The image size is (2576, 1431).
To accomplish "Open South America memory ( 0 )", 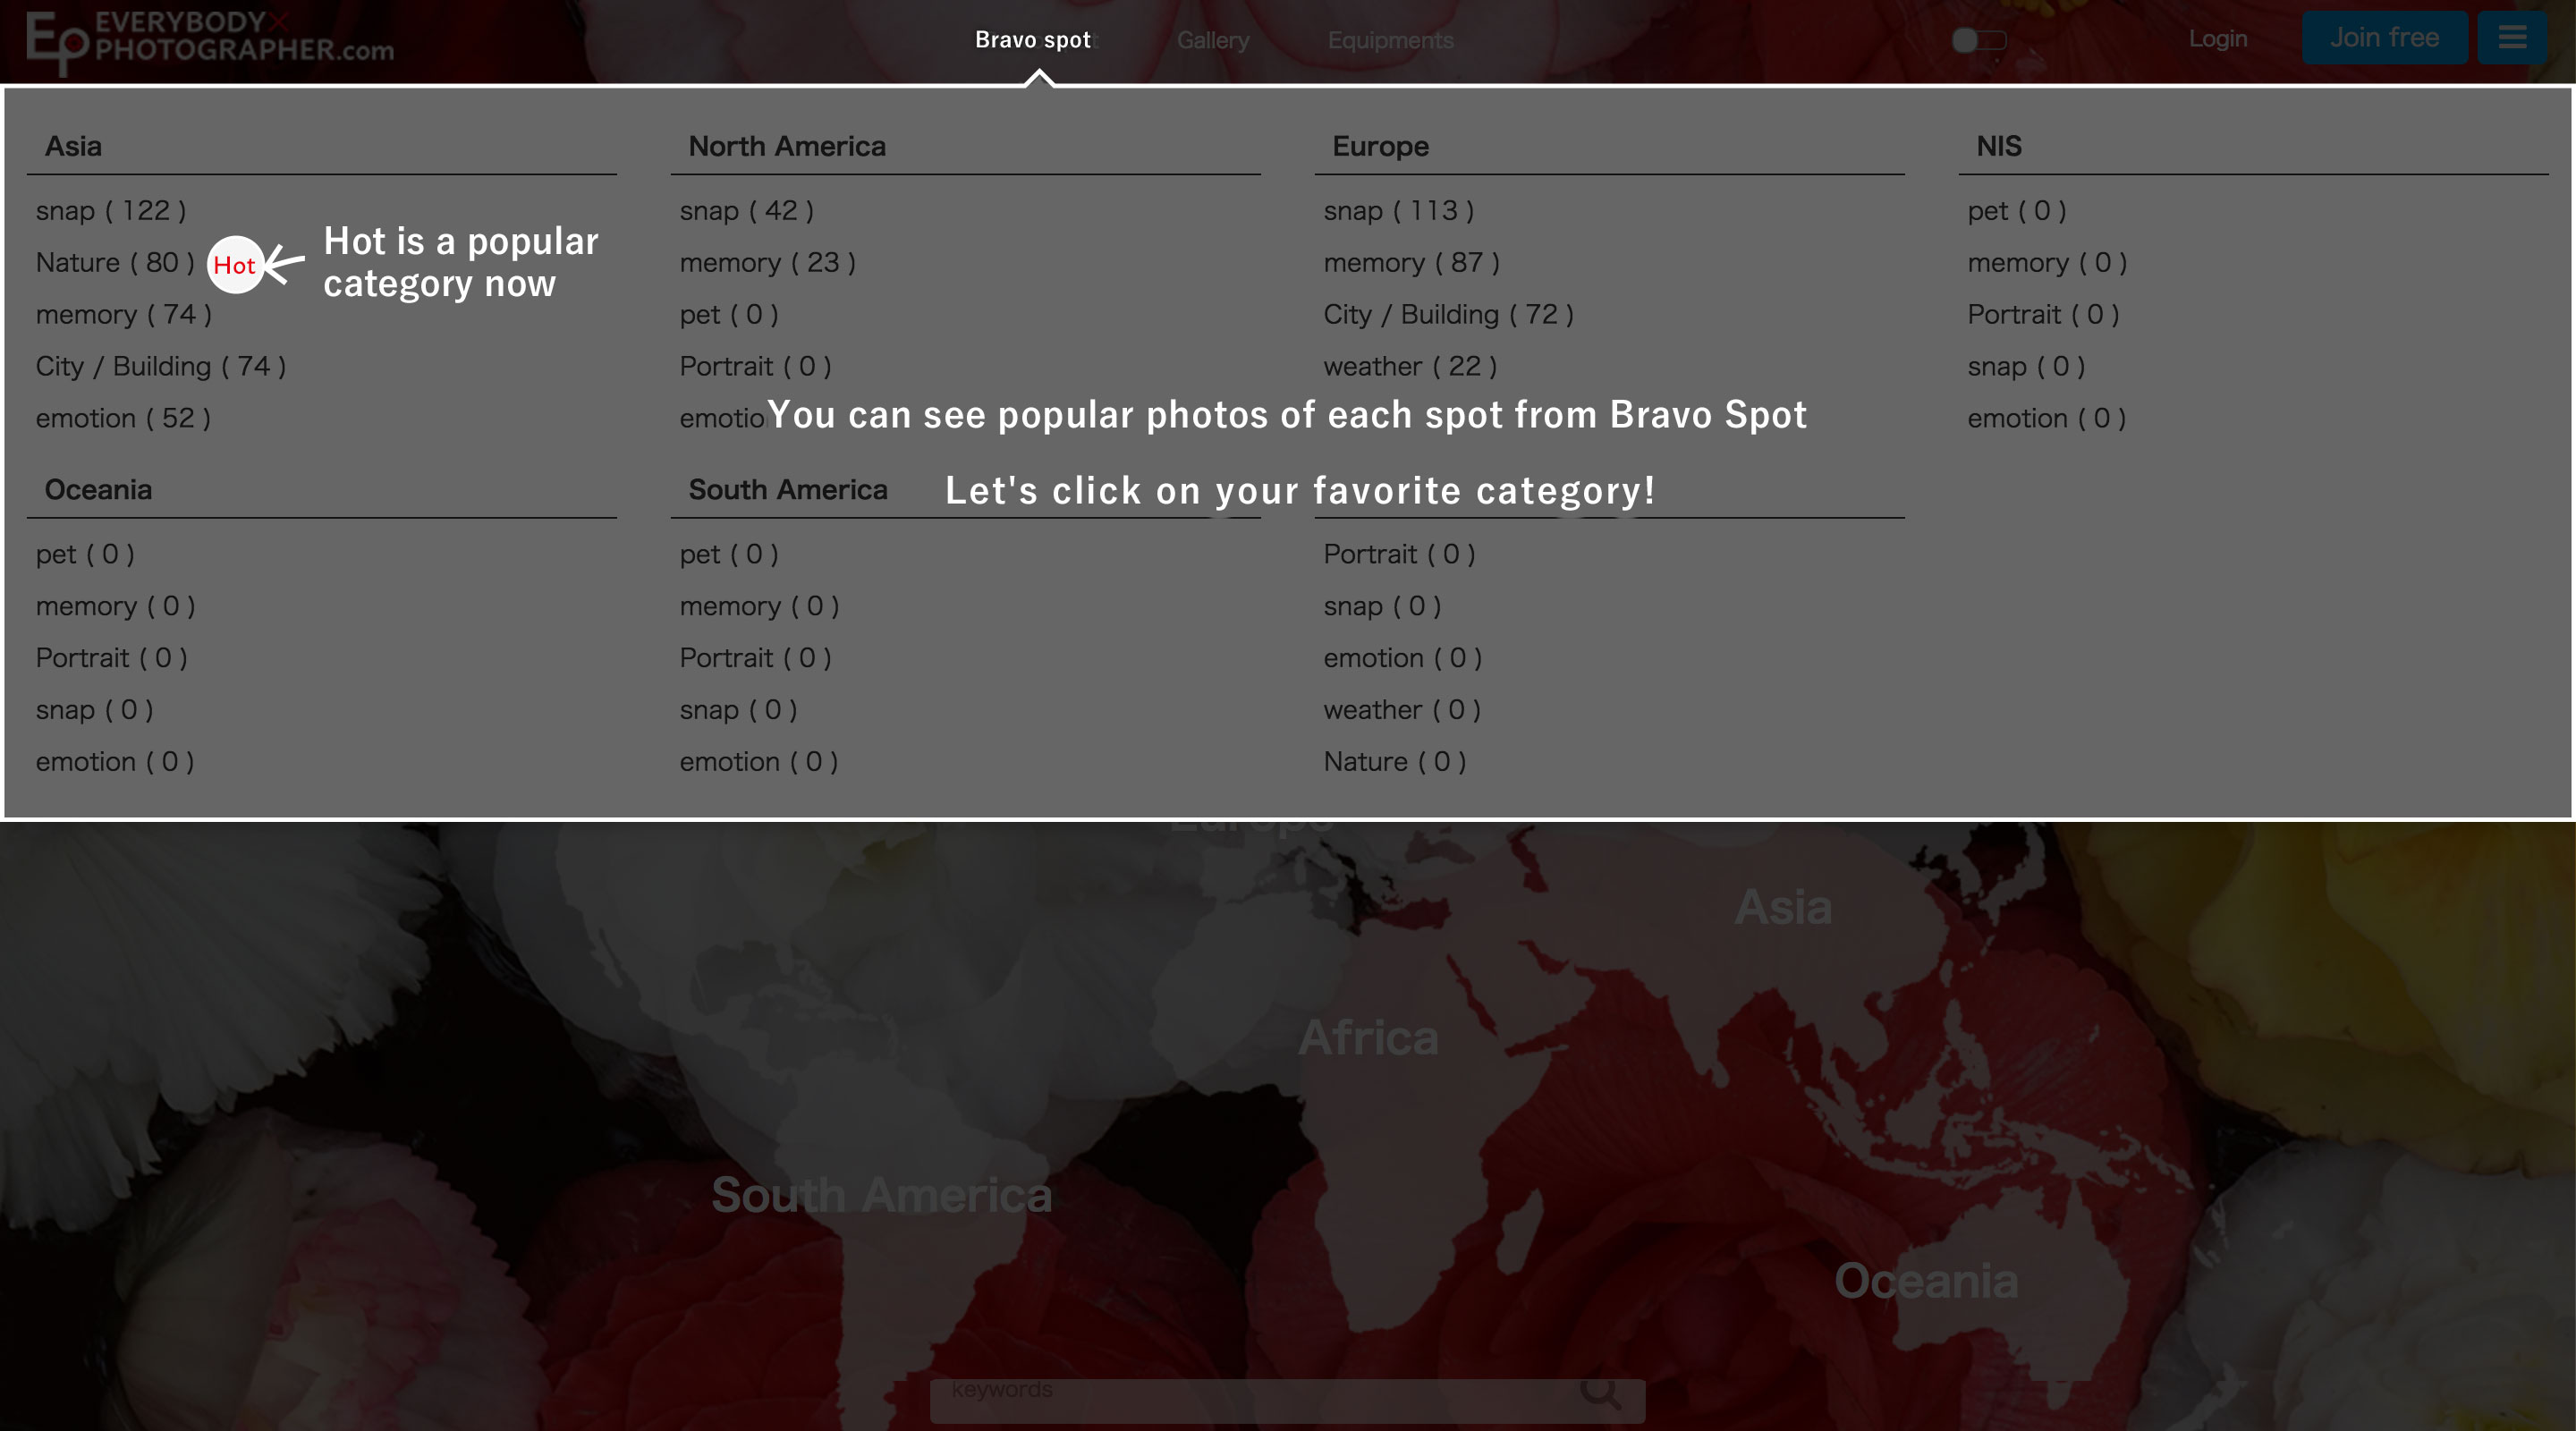I will pos(759,607).
